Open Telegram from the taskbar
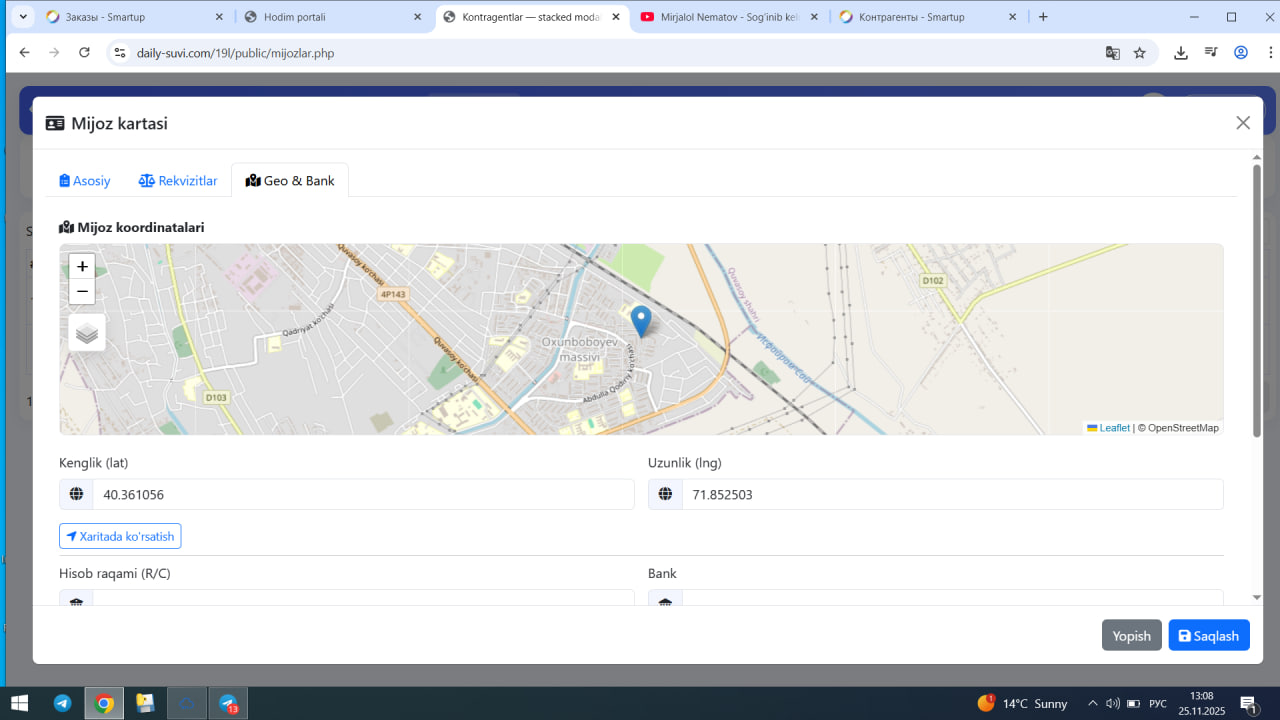Image resolution: width=1280 pixels, height=720 pixels. [x=62, y=703]
